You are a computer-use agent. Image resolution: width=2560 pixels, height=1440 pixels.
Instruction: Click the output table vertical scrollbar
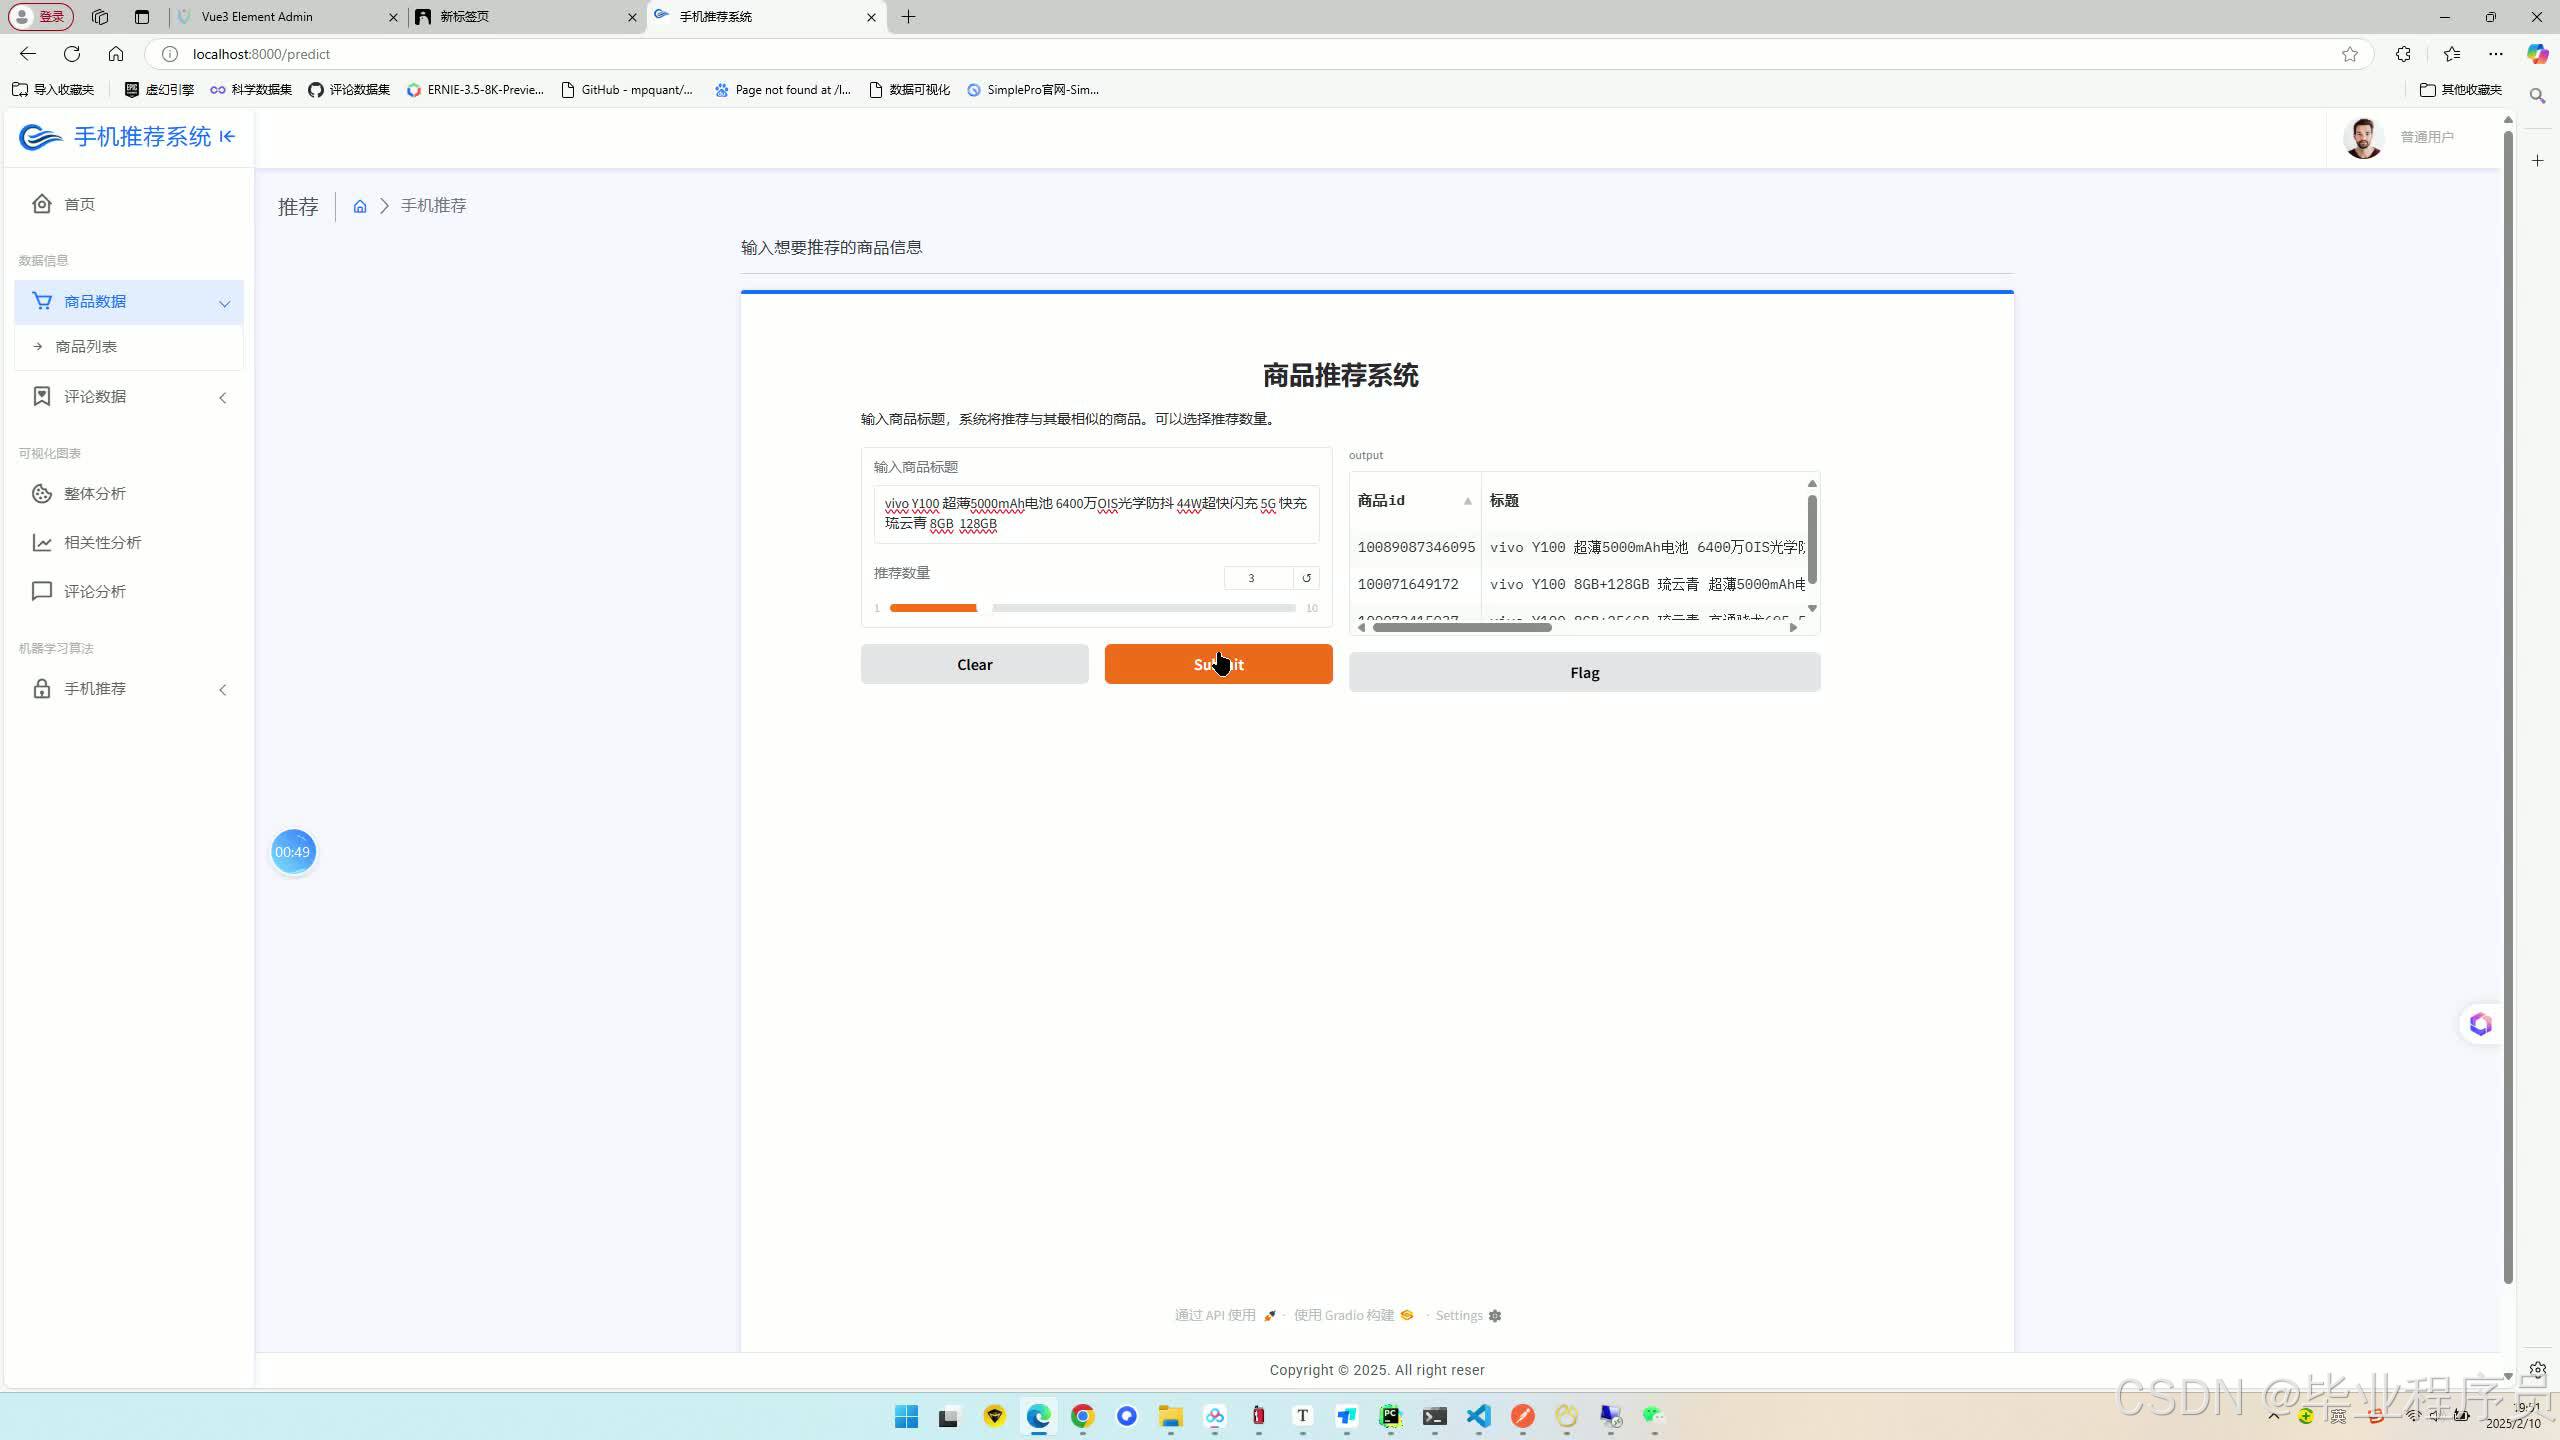1812,540
